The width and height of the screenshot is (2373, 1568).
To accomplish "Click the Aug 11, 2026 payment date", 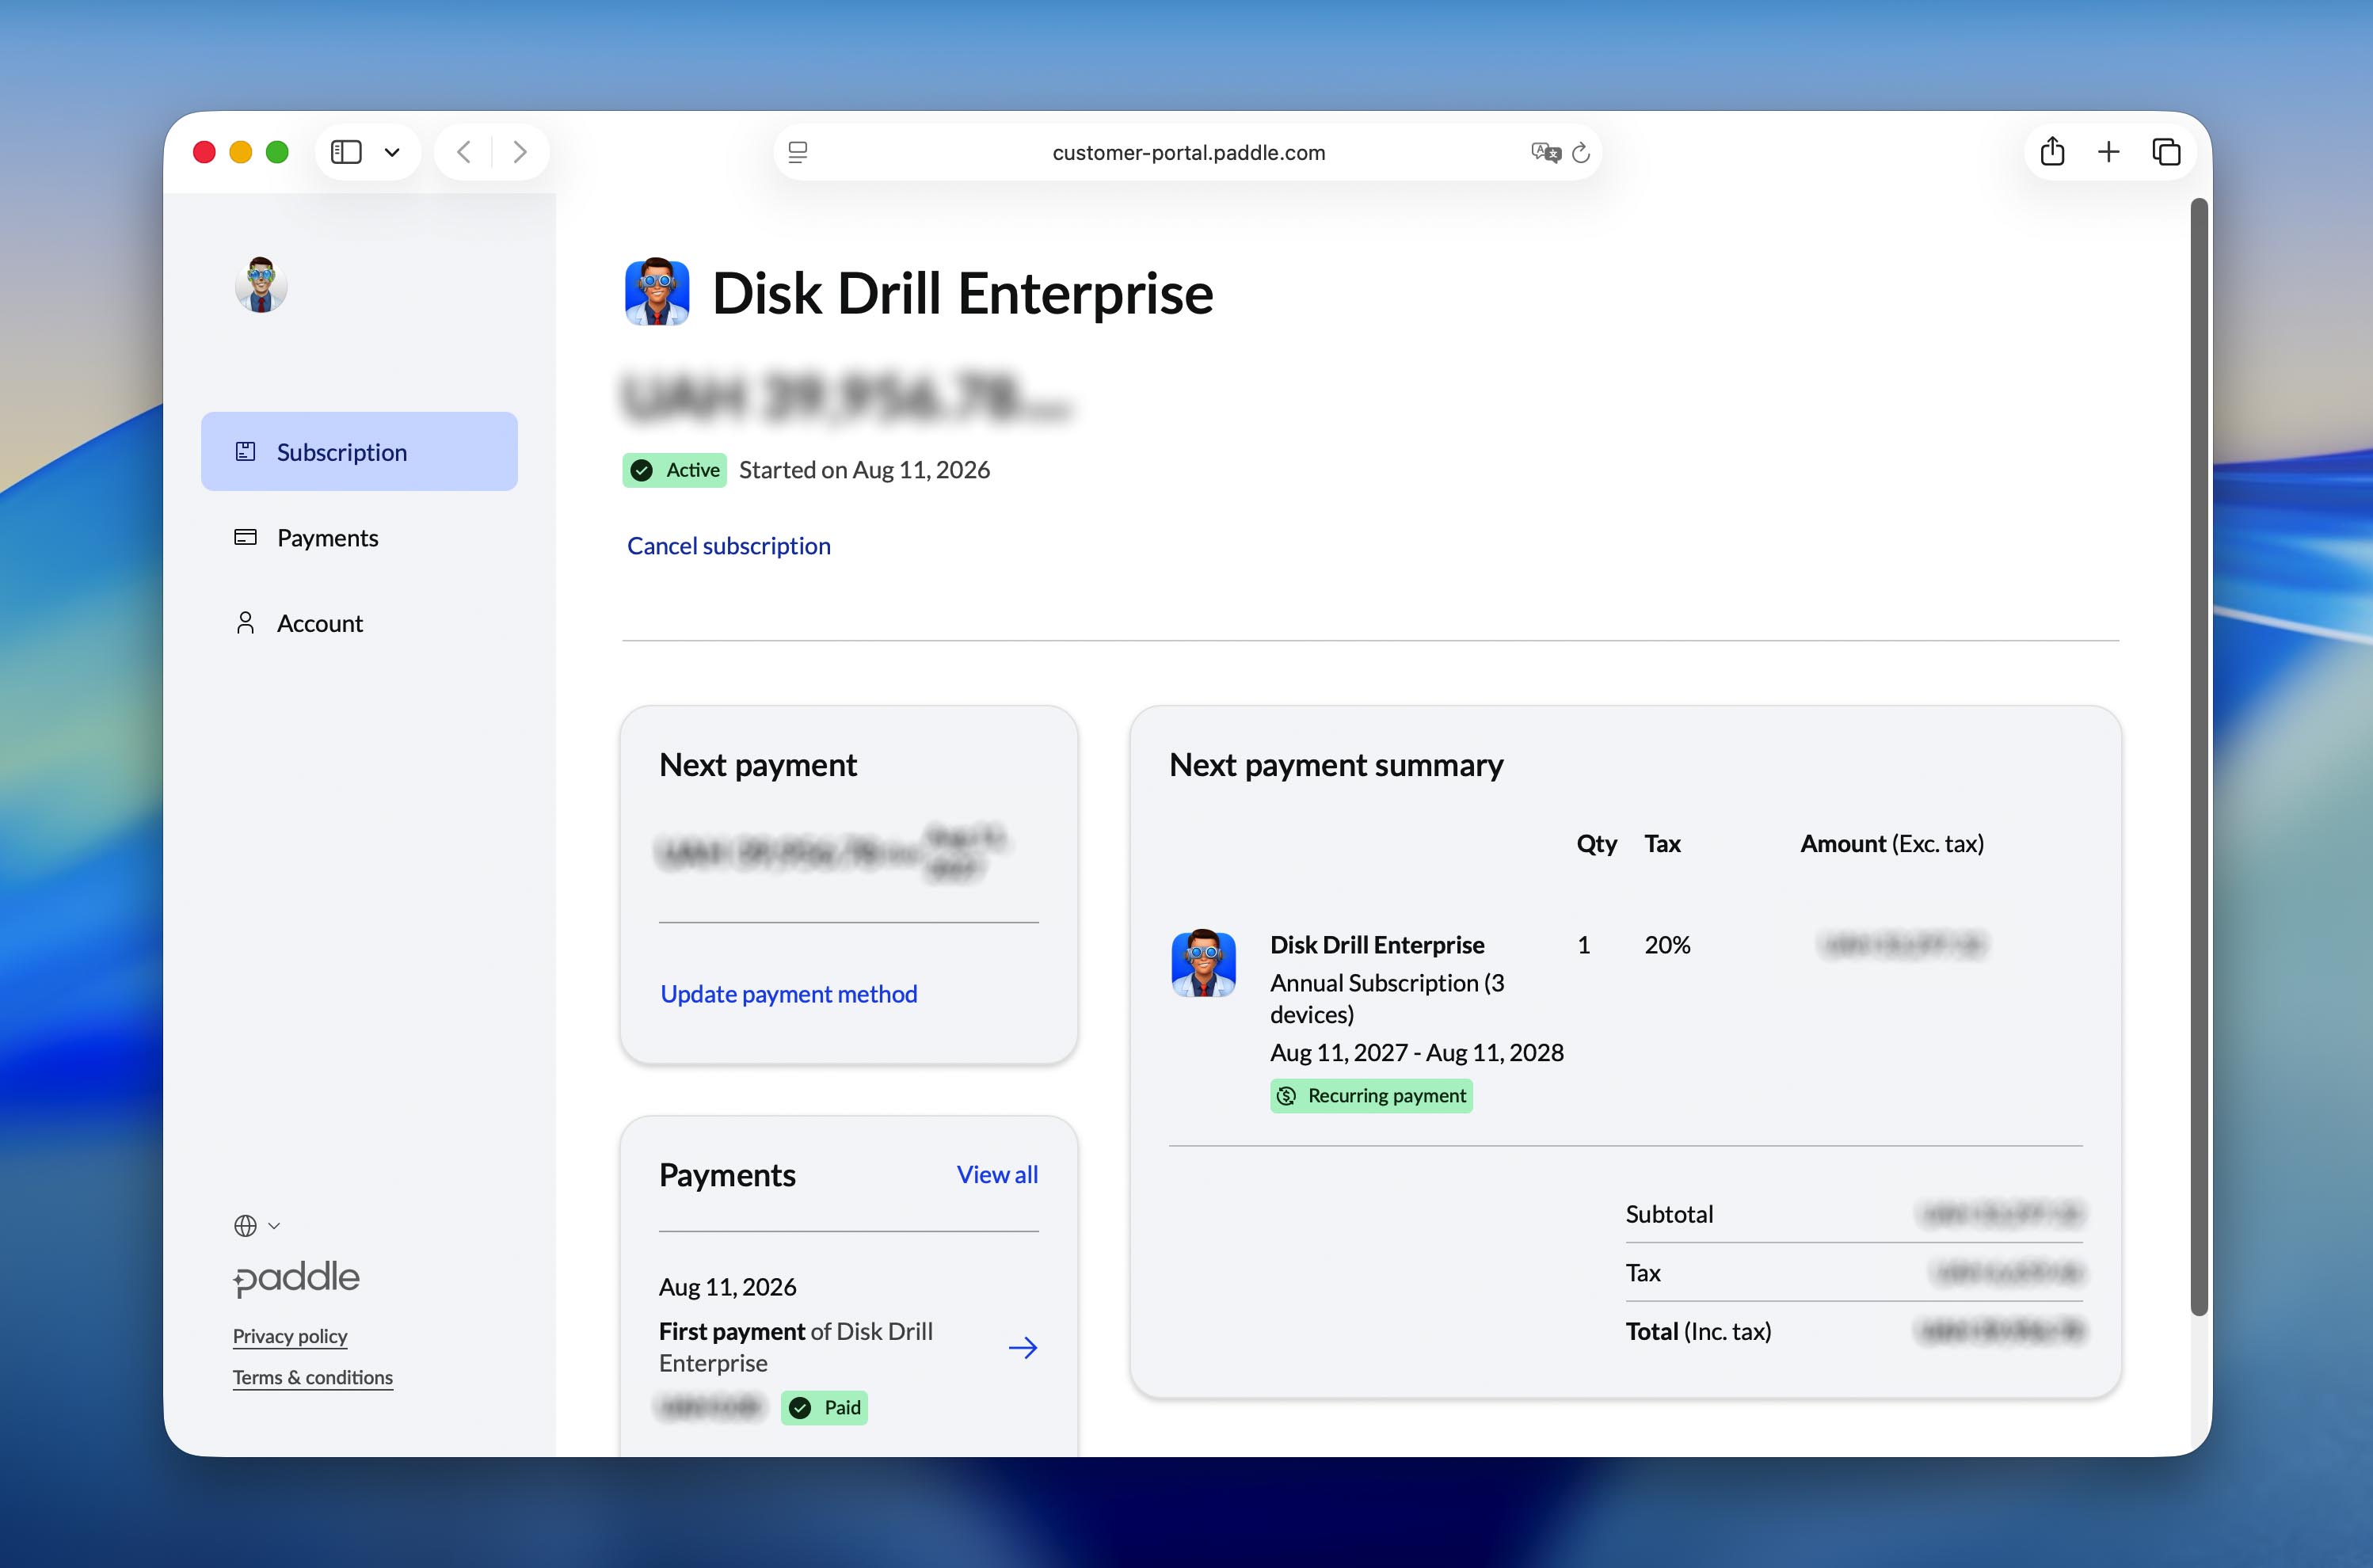I will pyautogui.click(x=727, y=1286).
